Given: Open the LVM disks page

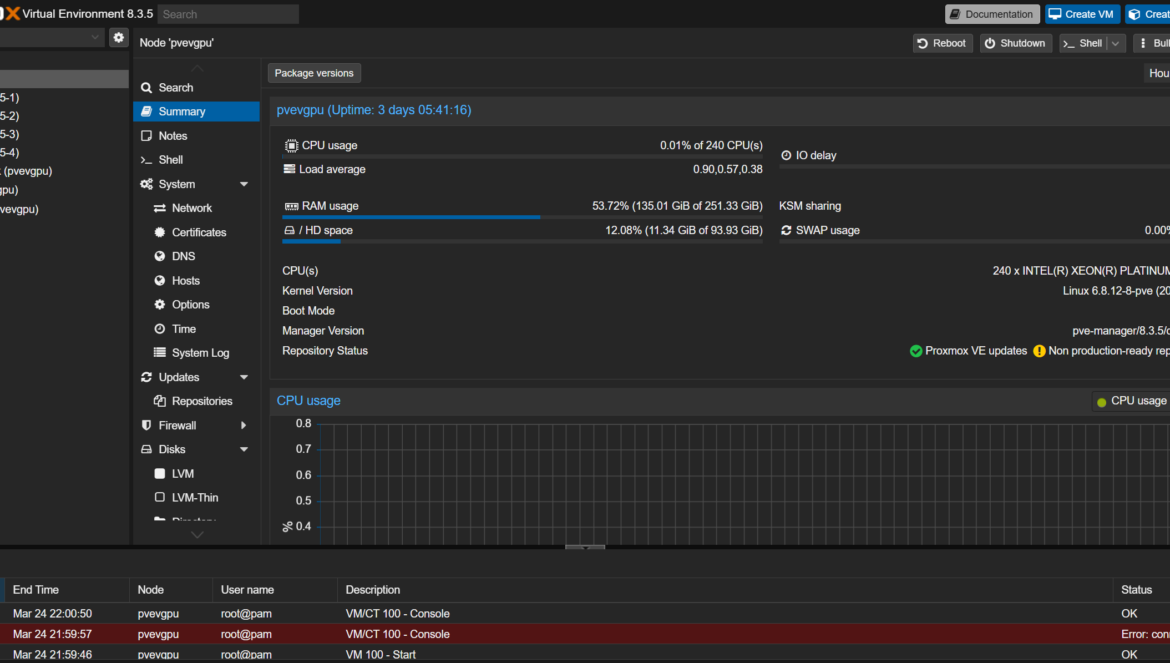Looking at the screenshot, I should (x=196, y=474).
